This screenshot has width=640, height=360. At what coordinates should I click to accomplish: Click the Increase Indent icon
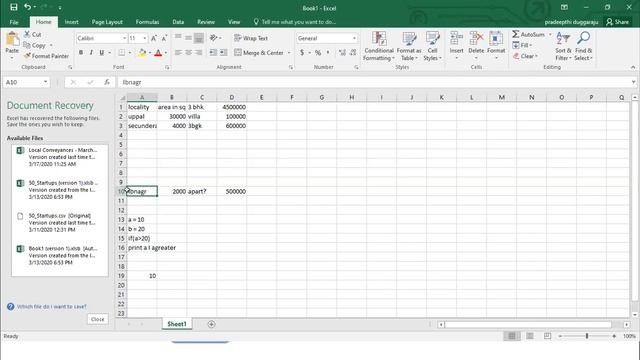223,53
